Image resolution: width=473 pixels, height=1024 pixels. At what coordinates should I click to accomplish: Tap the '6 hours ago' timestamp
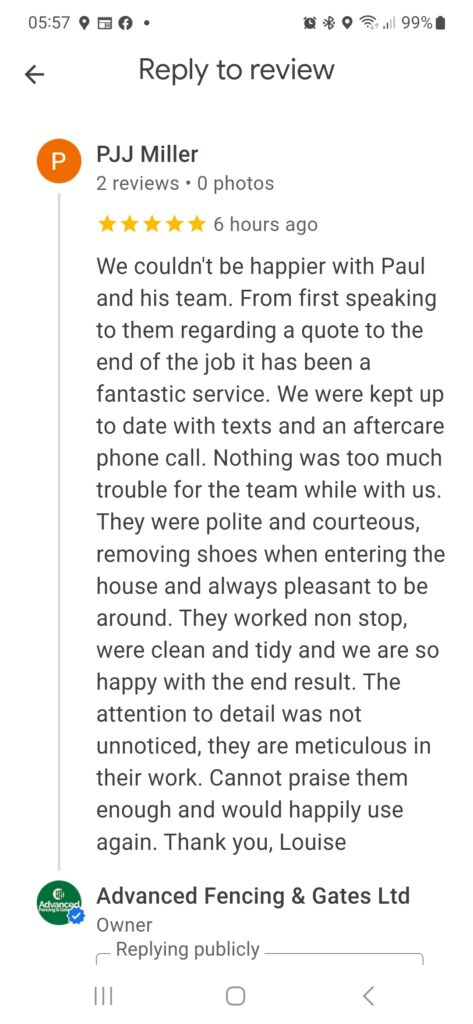[265, 225]
